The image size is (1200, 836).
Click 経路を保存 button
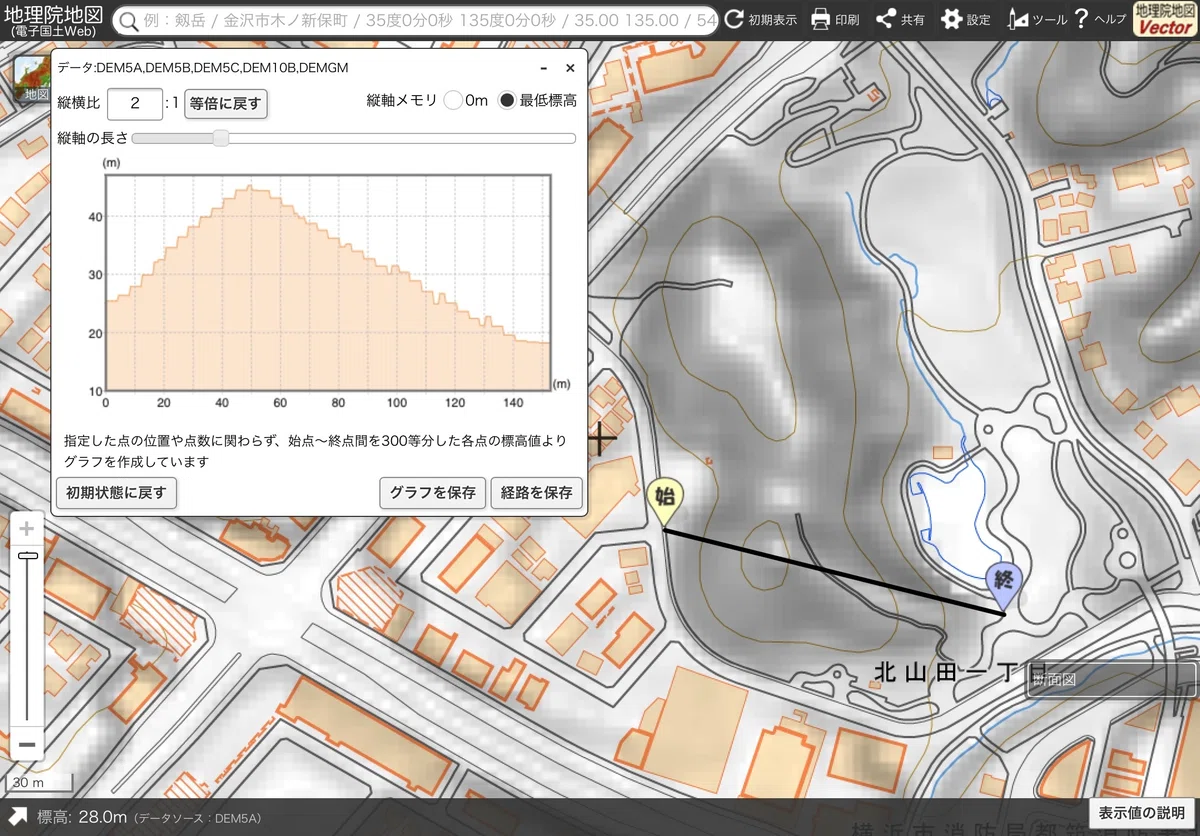536,492
